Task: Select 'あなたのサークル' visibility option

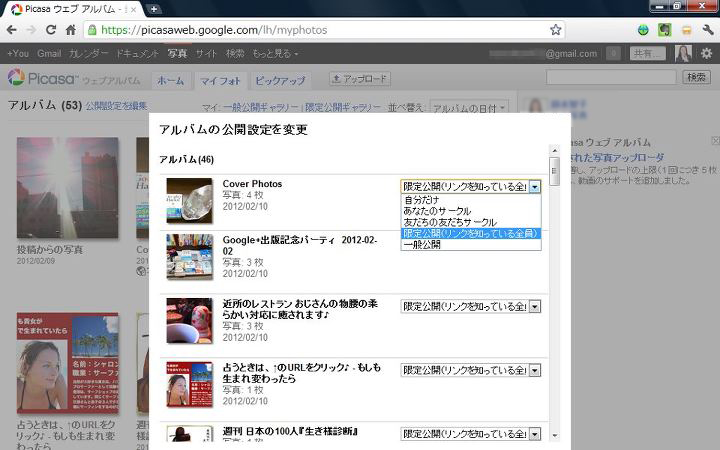Action: click(x=436, y=210)
